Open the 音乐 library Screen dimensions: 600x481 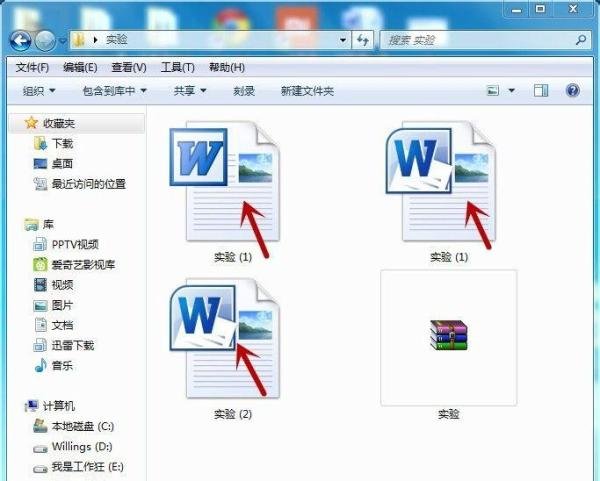pos(62,366)
